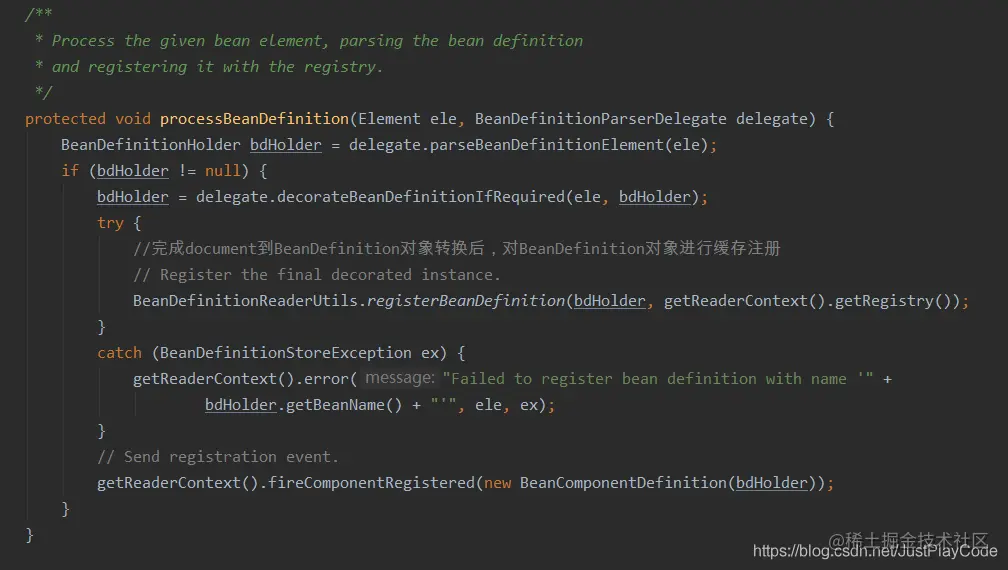Click the error( method call
1008x570 pixels.
coord(330,379)
